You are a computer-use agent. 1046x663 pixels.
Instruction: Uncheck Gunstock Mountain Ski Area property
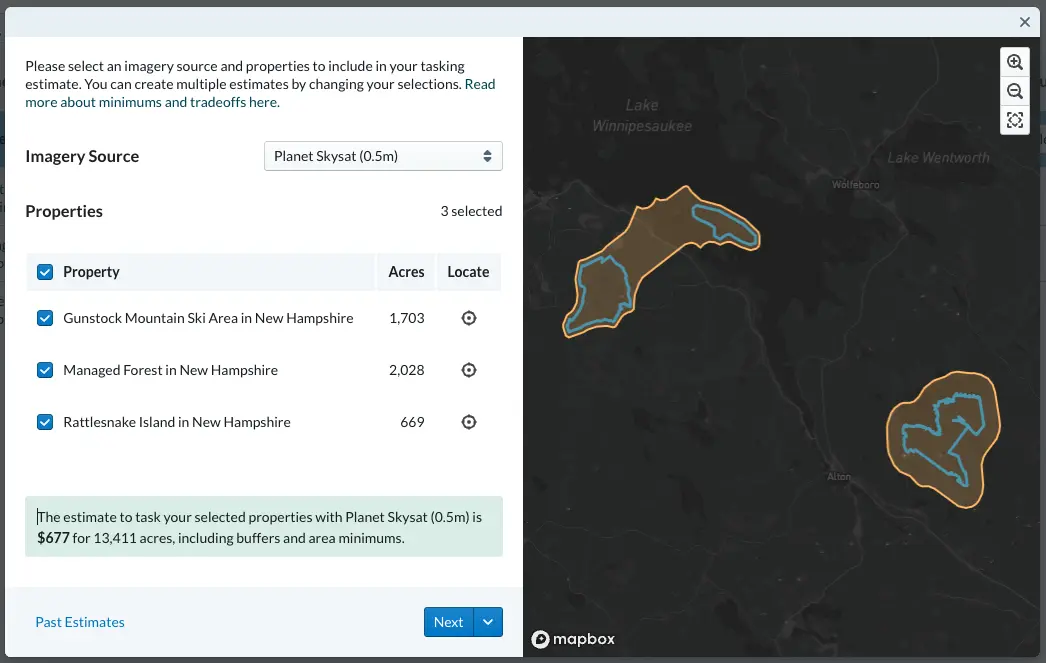pyautogui.click(x=45, y=318)
